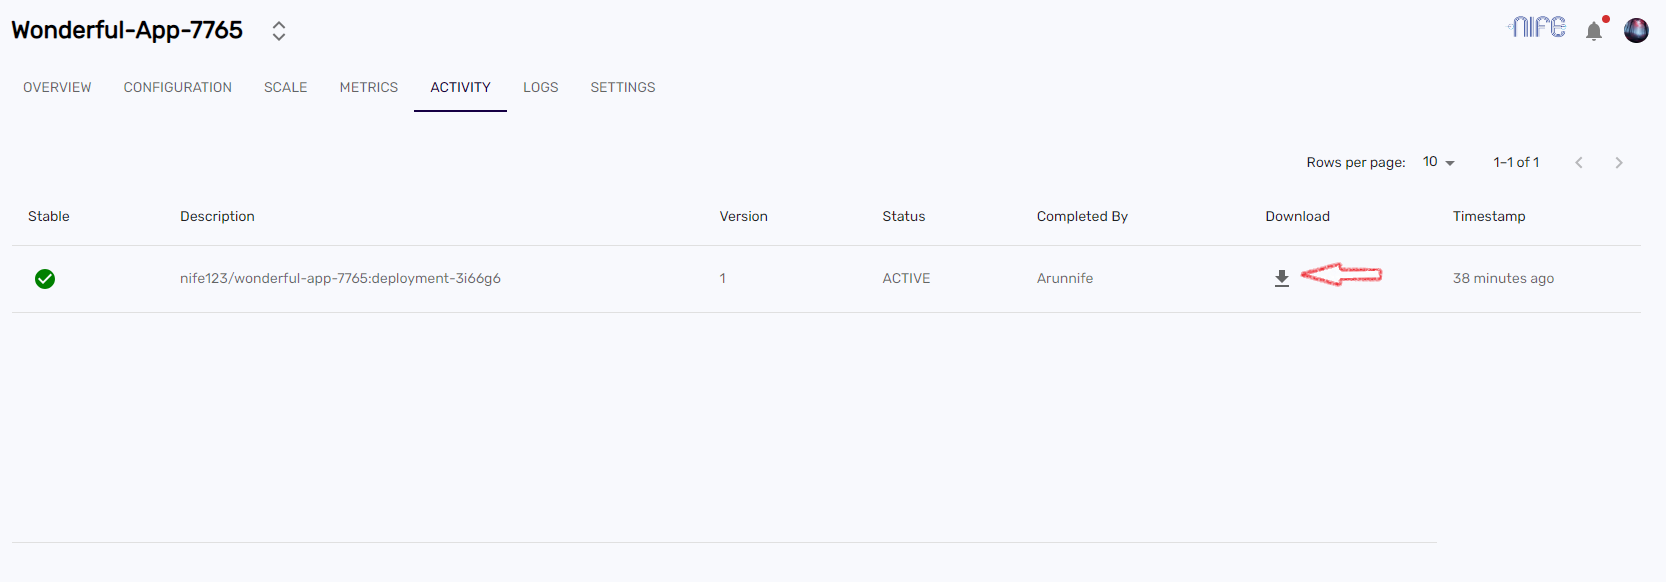Screen dimensions: 1666x582
Task: Switch to the Configuration tab
Action: [x=177, y=87]
